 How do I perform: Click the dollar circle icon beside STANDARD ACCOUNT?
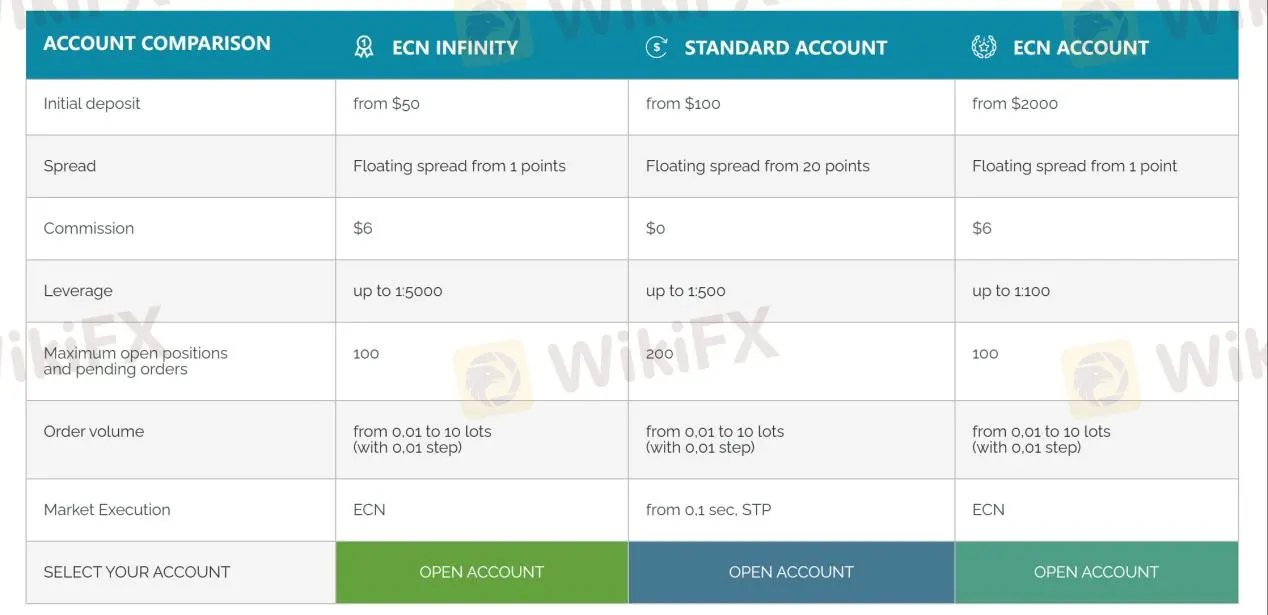656,46
